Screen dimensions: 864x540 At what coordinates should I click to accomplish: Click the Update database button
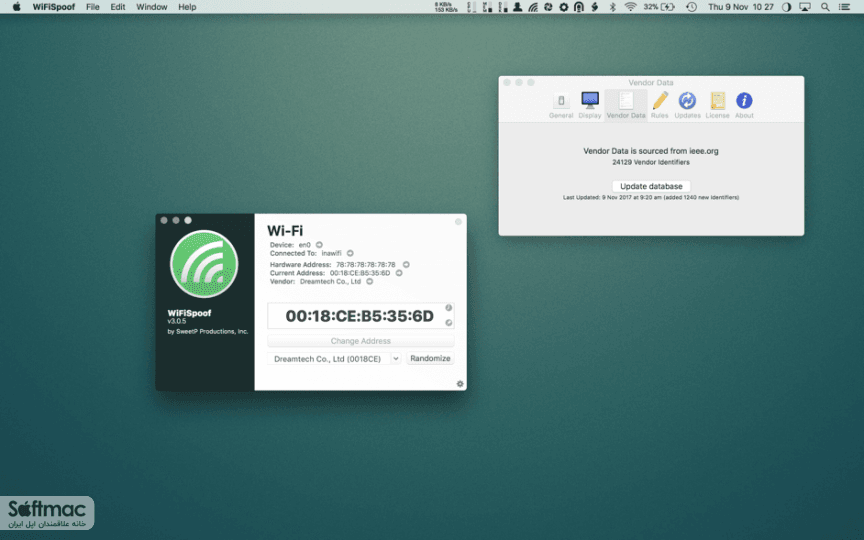651,186
